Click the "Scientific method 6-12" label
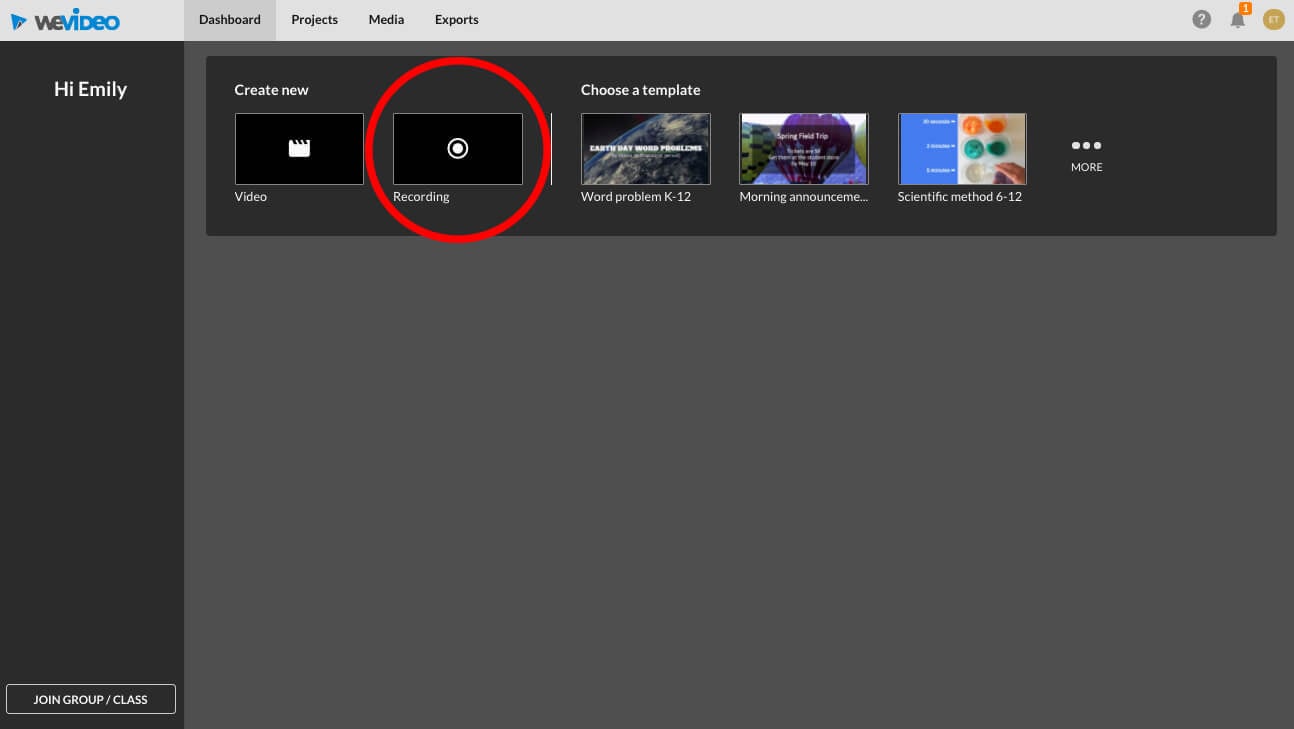 click(x=959, y=197)
